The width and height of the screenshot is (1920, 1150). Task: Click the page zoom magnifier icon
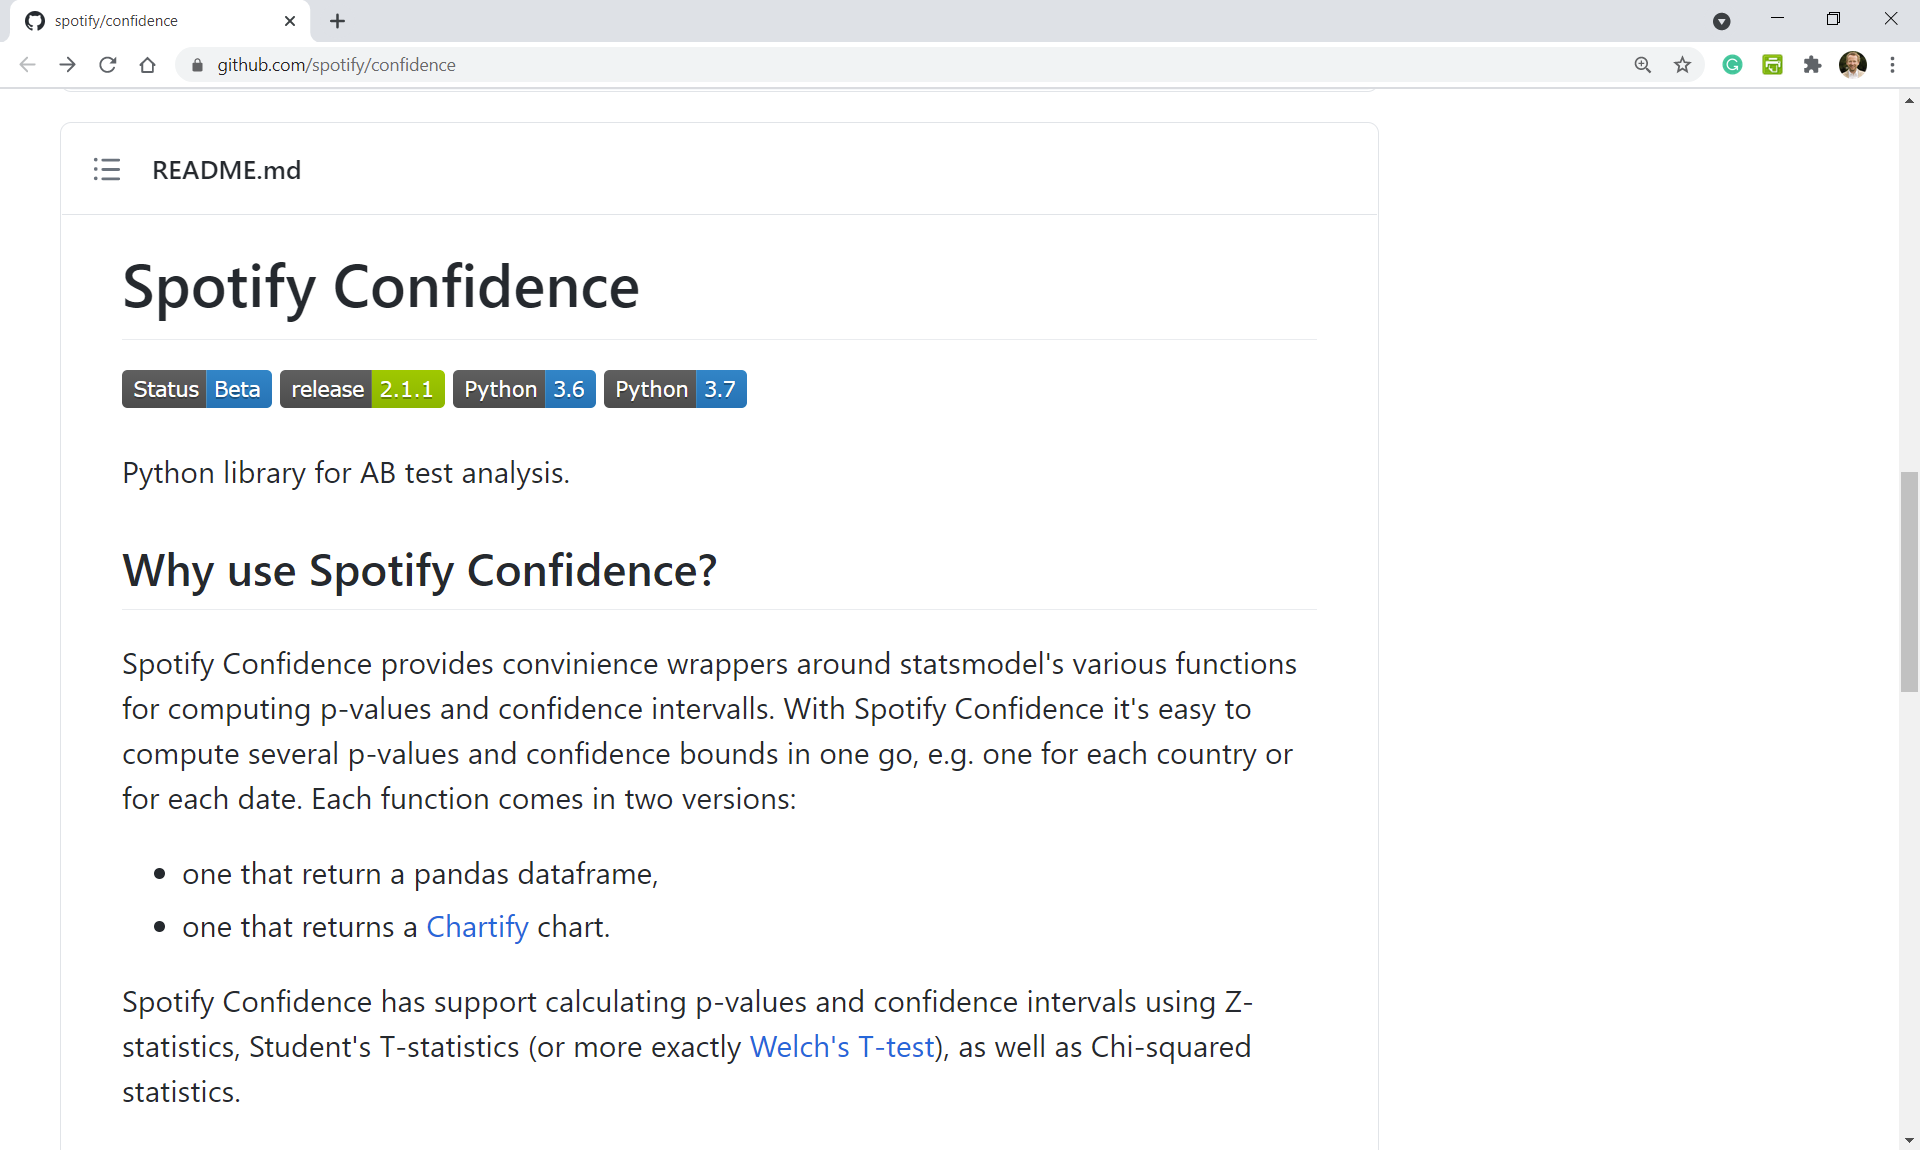1643,64
